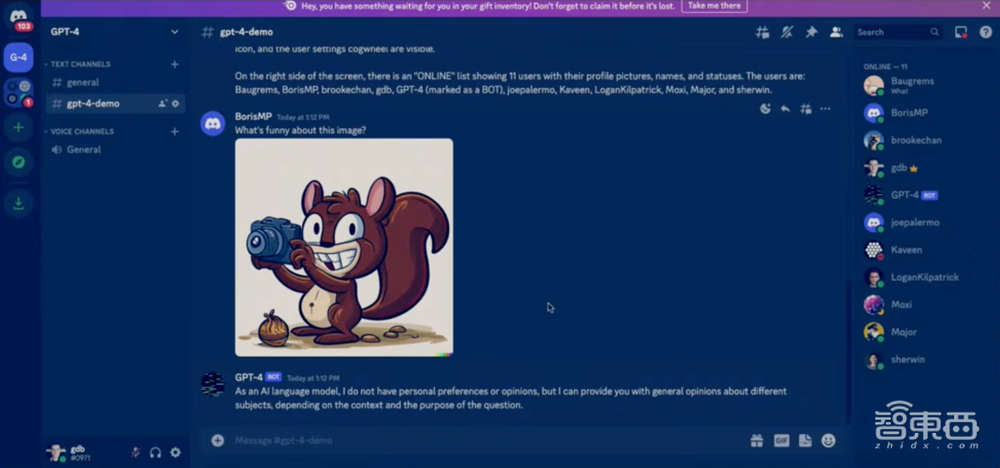Click the Add a Server plus icon
Screen dimensions: 1000x468
tap(18, 128)
